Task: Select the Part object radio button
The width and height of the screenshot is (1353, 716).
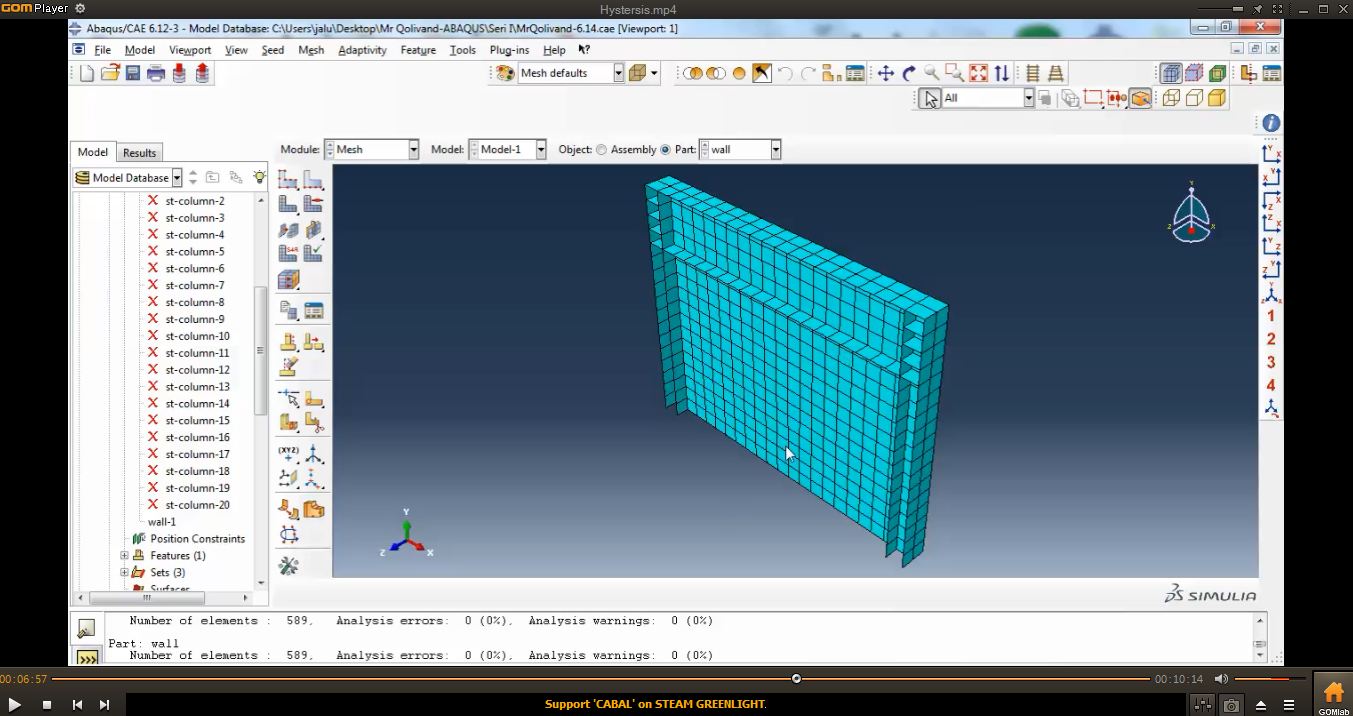Action: pos(665,150)
